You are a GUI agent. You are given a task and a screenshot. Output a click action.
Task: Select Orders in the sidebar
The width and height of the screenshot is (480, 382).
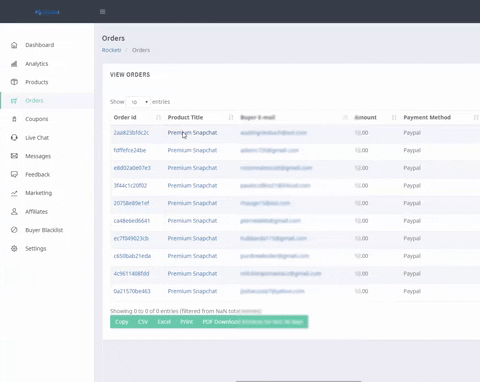pyautogui.click(x=34, y=101)
